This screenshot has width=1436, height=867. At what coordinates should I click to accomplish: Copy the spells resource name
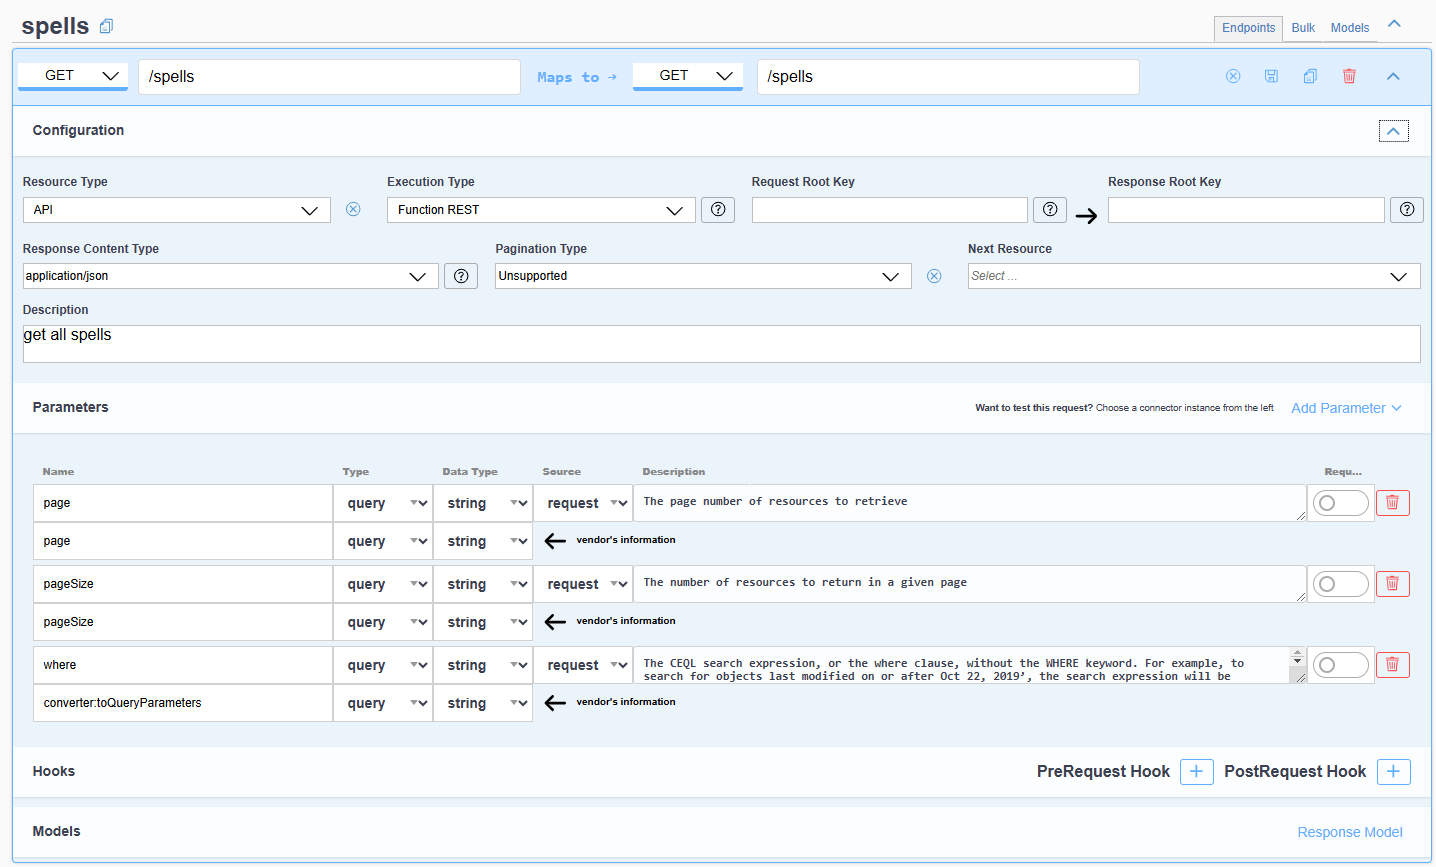pos(106,24)
